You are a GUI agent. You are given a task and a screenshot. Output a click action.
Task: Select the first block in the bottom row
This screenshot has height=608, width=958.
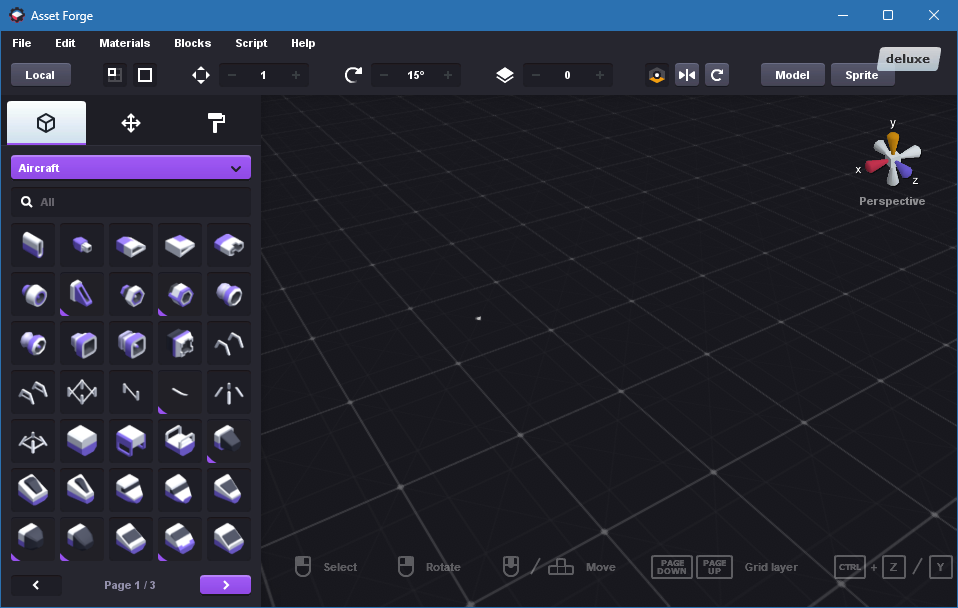coord(33,539)
